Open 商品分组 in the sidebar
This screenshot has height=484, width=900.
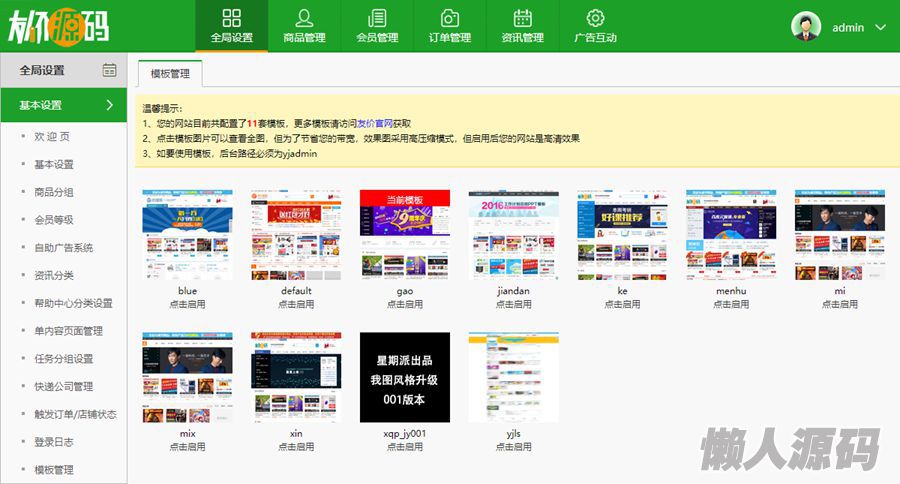(54, 192)
